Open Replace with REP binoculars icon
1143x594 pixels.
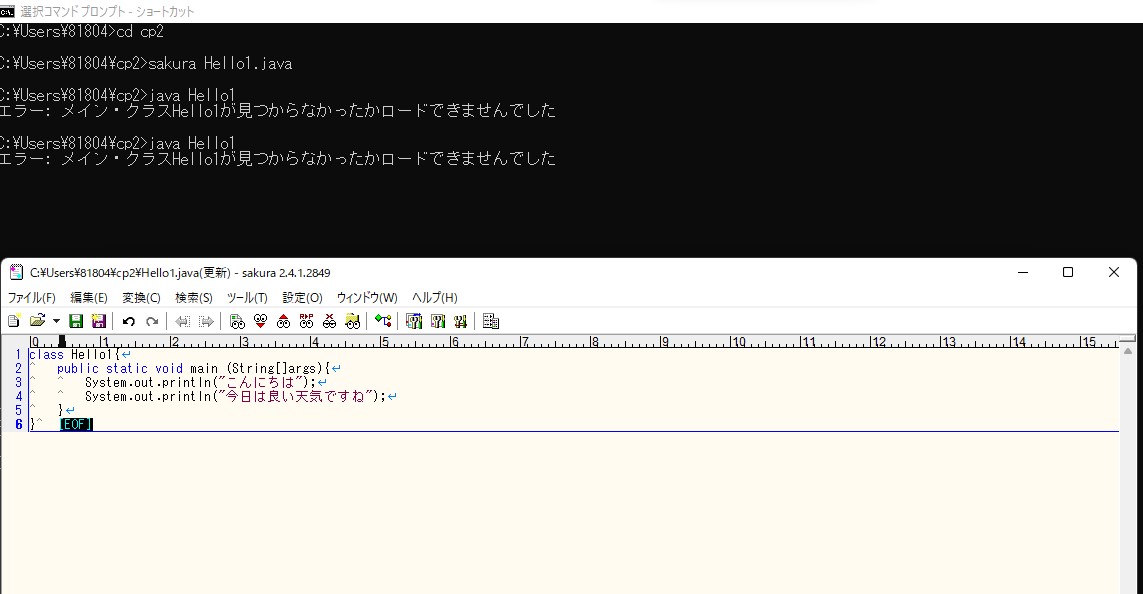point(306,321)
